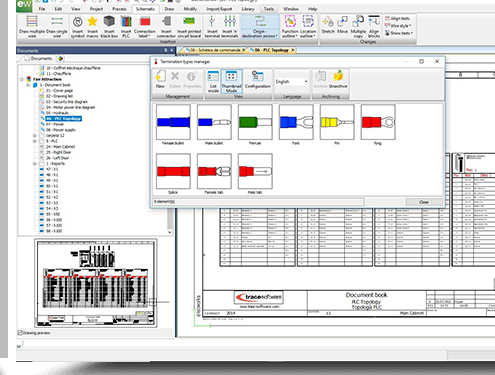The image size is (495, 375).
Task: Click the Close button in dialog
Action: click(424, 202)
